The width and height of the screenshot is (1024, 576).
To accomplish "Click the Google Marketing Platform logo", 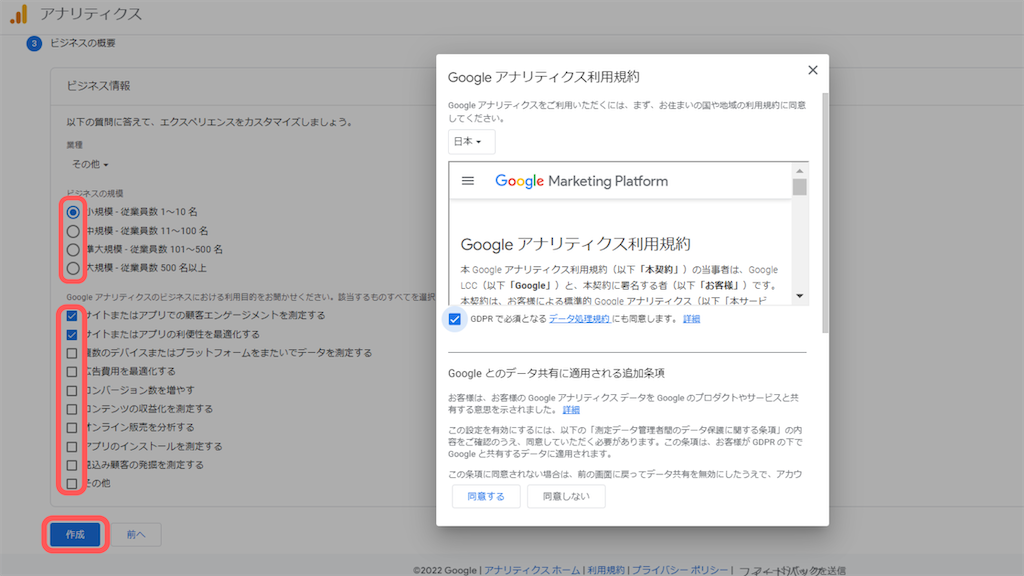I will (581, 181).
